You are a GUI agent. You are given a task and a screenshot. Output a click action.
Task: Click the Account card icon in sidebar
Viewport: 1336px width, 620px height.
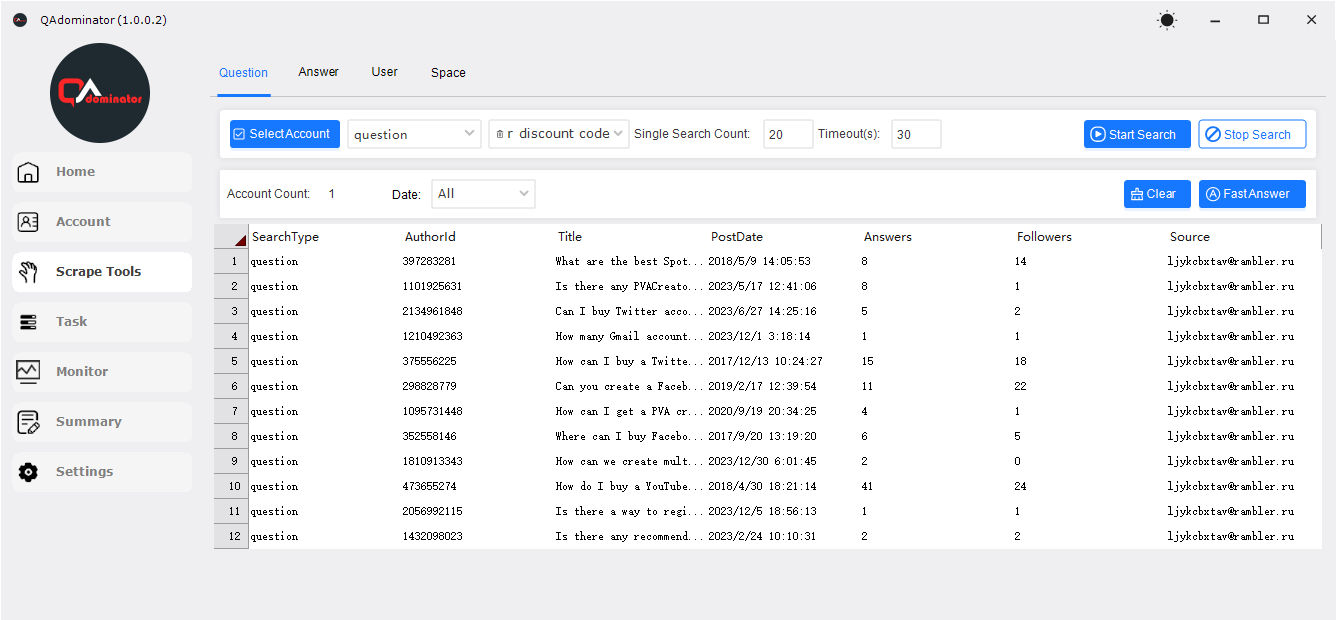[x=29, y=222]
